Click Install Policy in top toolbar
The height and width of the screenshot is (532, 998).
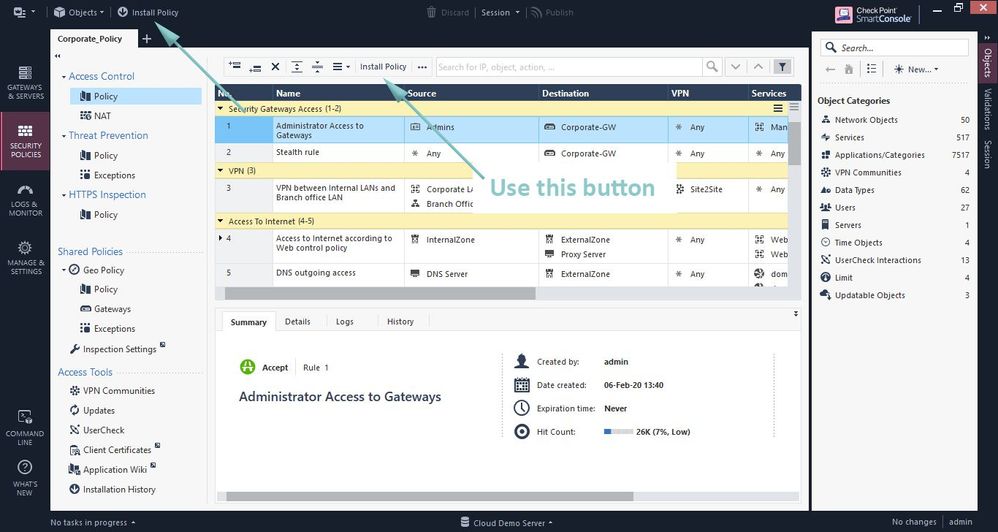coord(148,12)
